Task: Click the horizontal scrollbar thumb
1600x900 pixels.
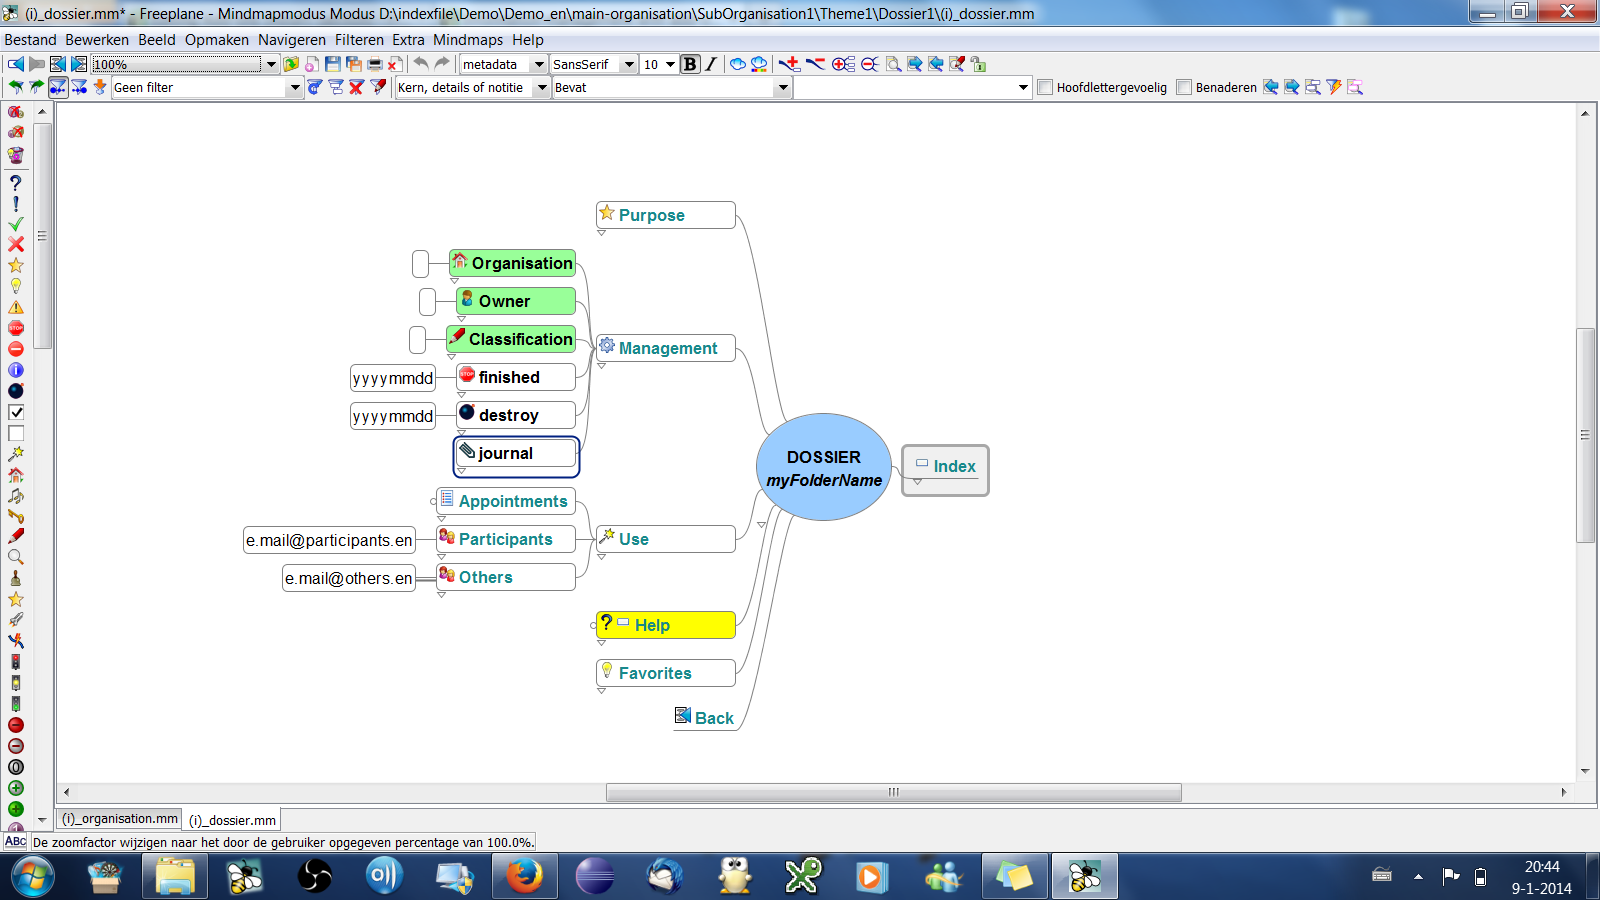Action: coord(893,792)
